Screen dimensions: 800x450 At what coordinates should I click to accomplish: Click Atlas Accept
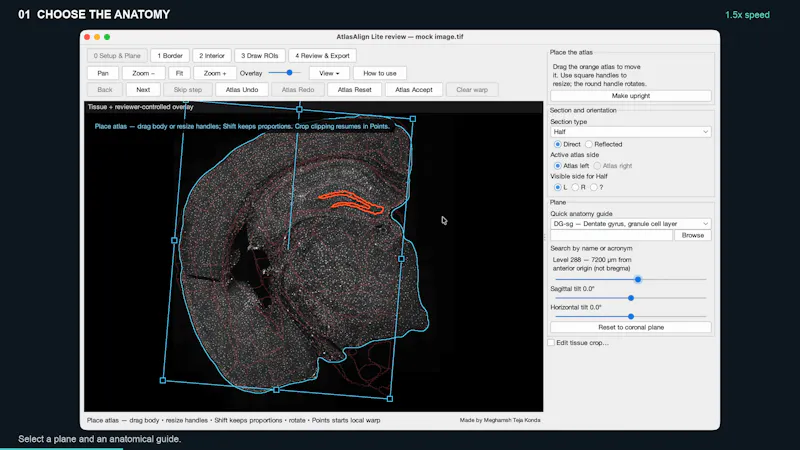click(414, 90)
